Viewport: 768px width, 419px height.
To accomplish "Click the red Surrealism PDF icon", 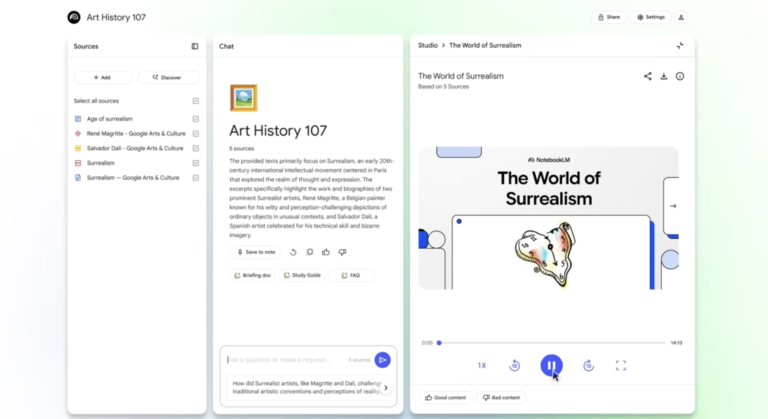I will (x=78, y=163).
